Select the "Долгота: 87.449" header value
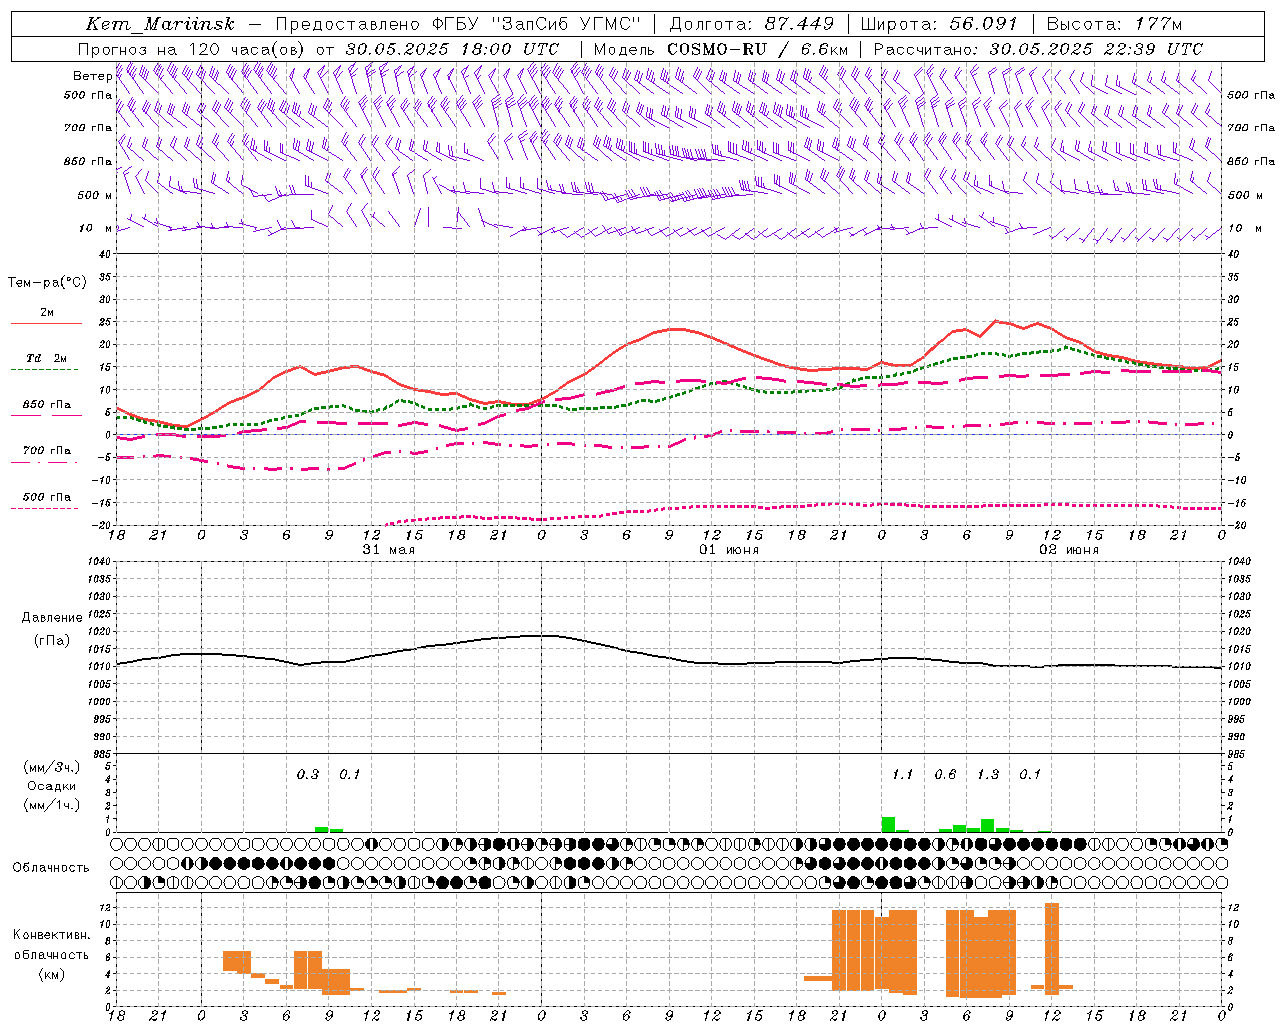The height and width of the screenshot is (1024, 1280). click(752, 24)
